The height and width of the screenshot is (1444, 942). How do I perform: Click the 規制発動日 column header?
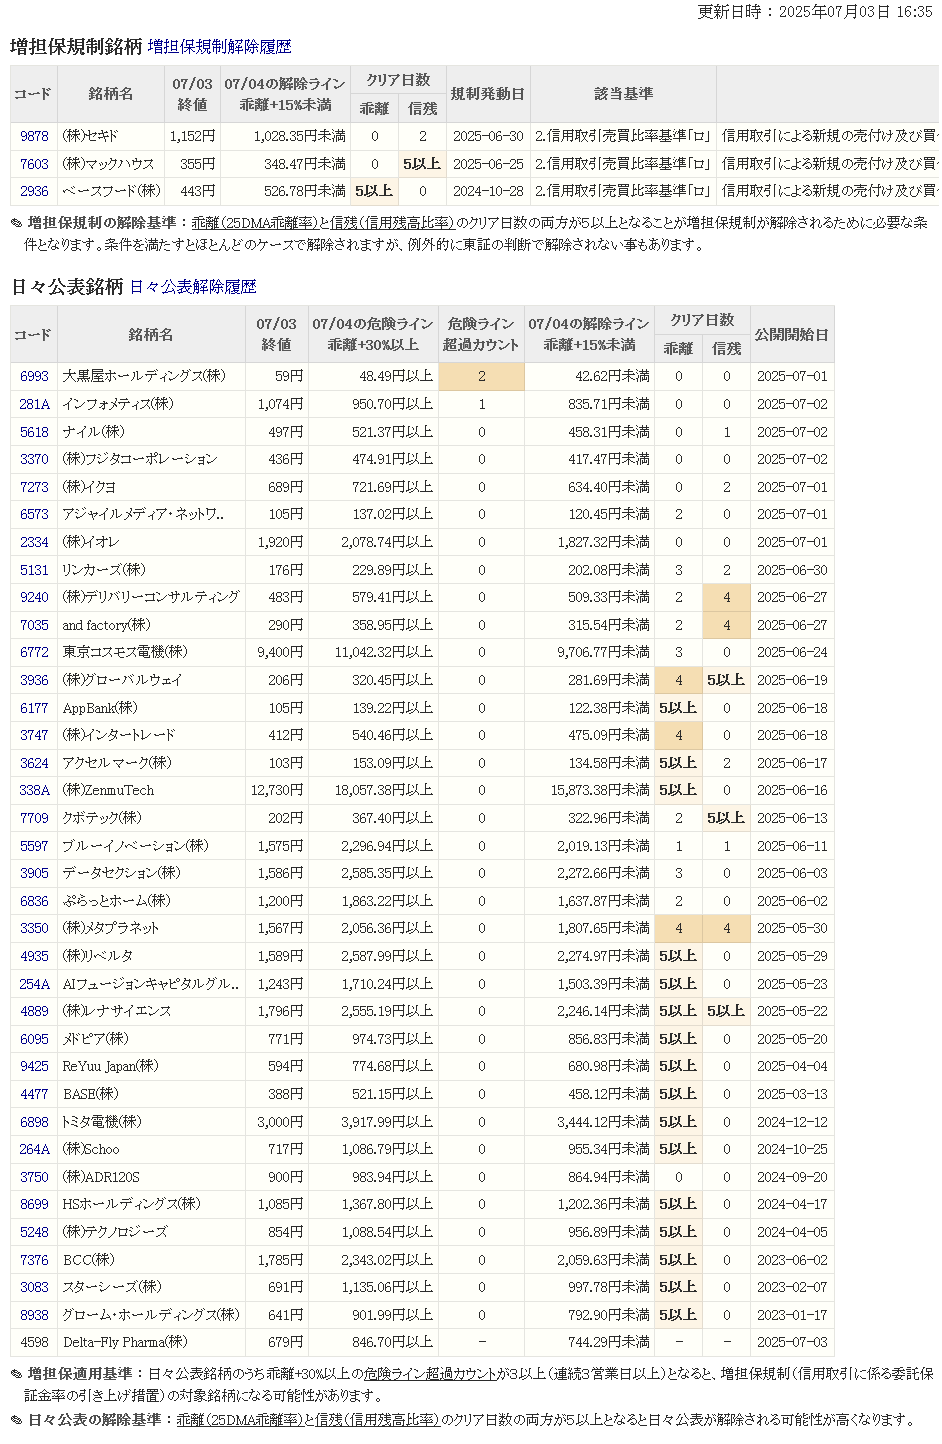pyautogui.click(x=487, y=94)
